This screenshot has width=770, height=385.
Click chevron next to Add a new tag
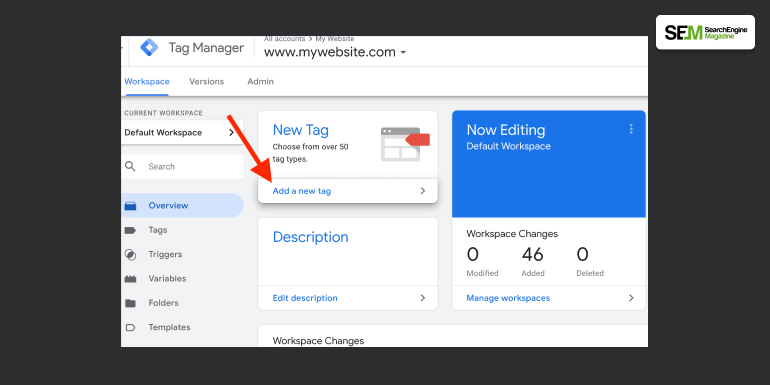(x=423, y=191)
